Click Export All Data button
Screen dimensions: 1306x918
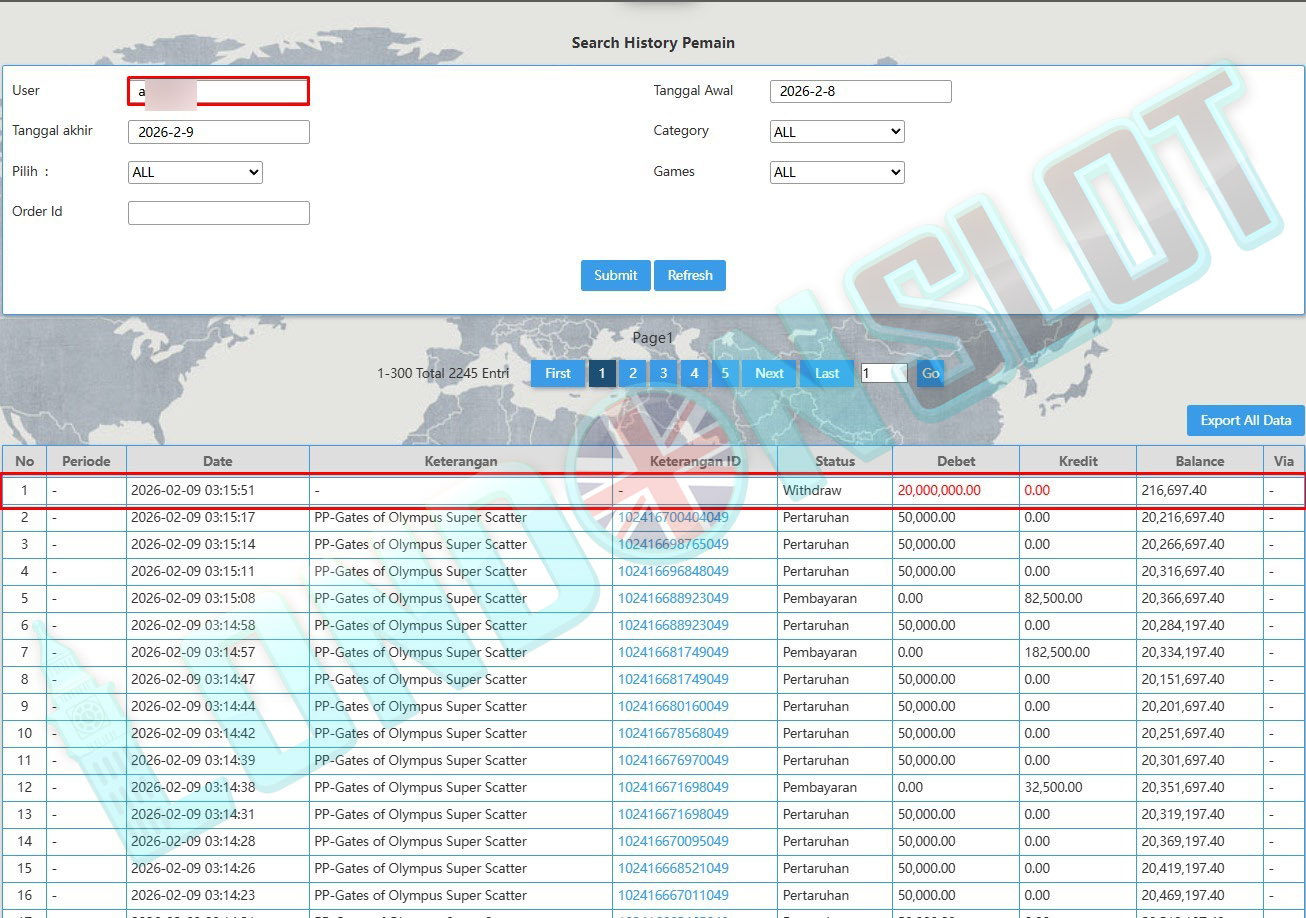tap(1245, 420)
